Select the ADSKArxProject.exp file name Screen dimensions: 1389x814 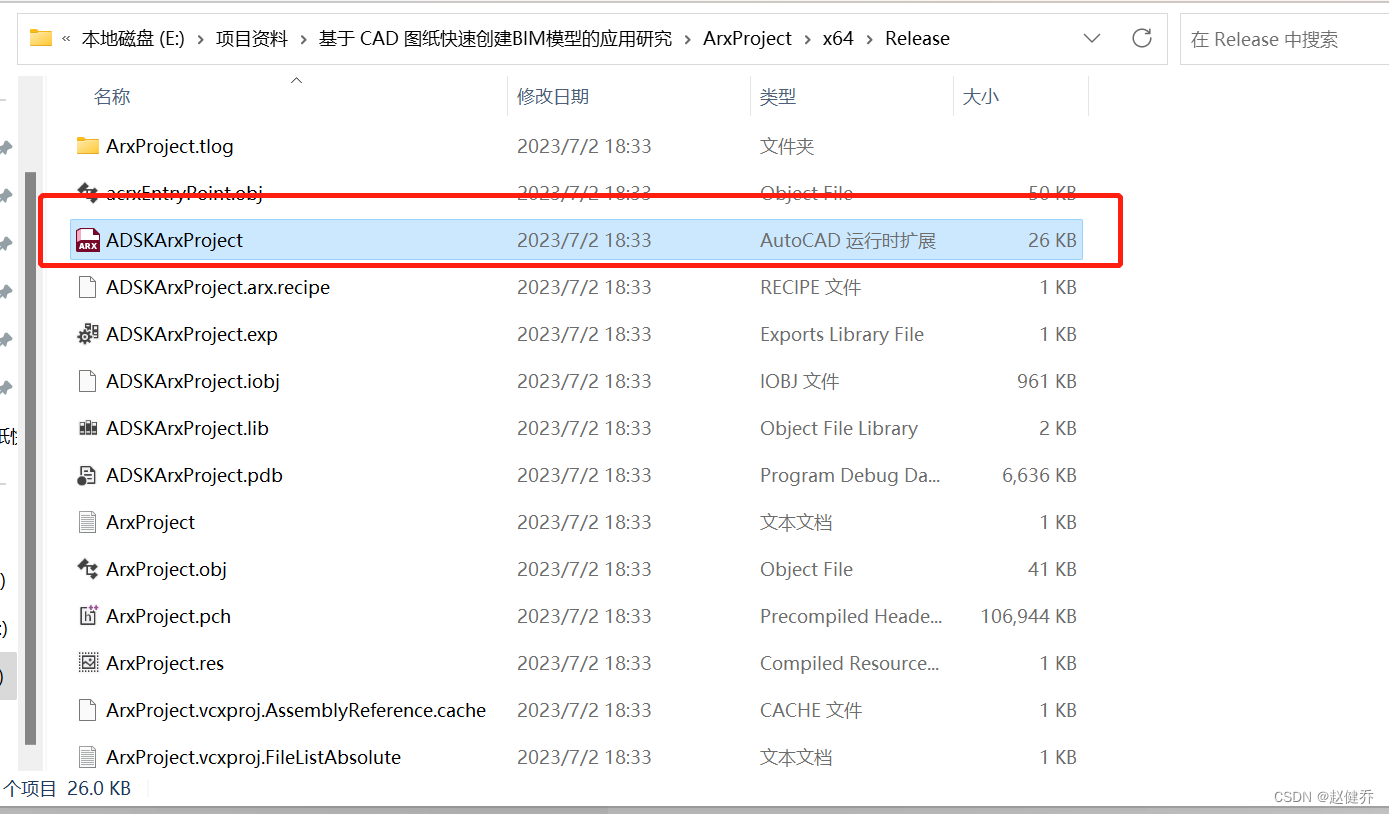(x=192, y=334)
